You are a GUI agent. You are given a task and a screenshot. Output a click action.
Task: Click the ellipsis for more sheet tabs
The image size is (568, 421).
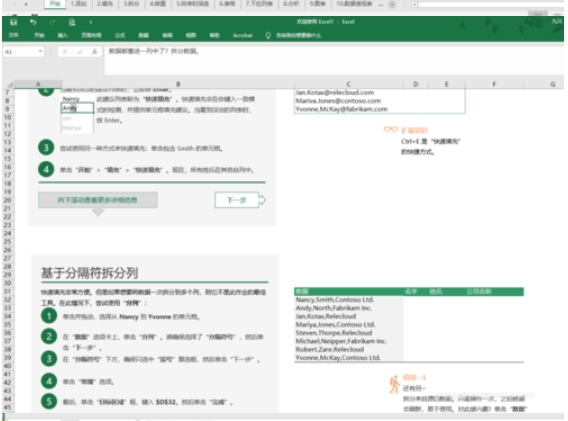(x=380, y=4)
